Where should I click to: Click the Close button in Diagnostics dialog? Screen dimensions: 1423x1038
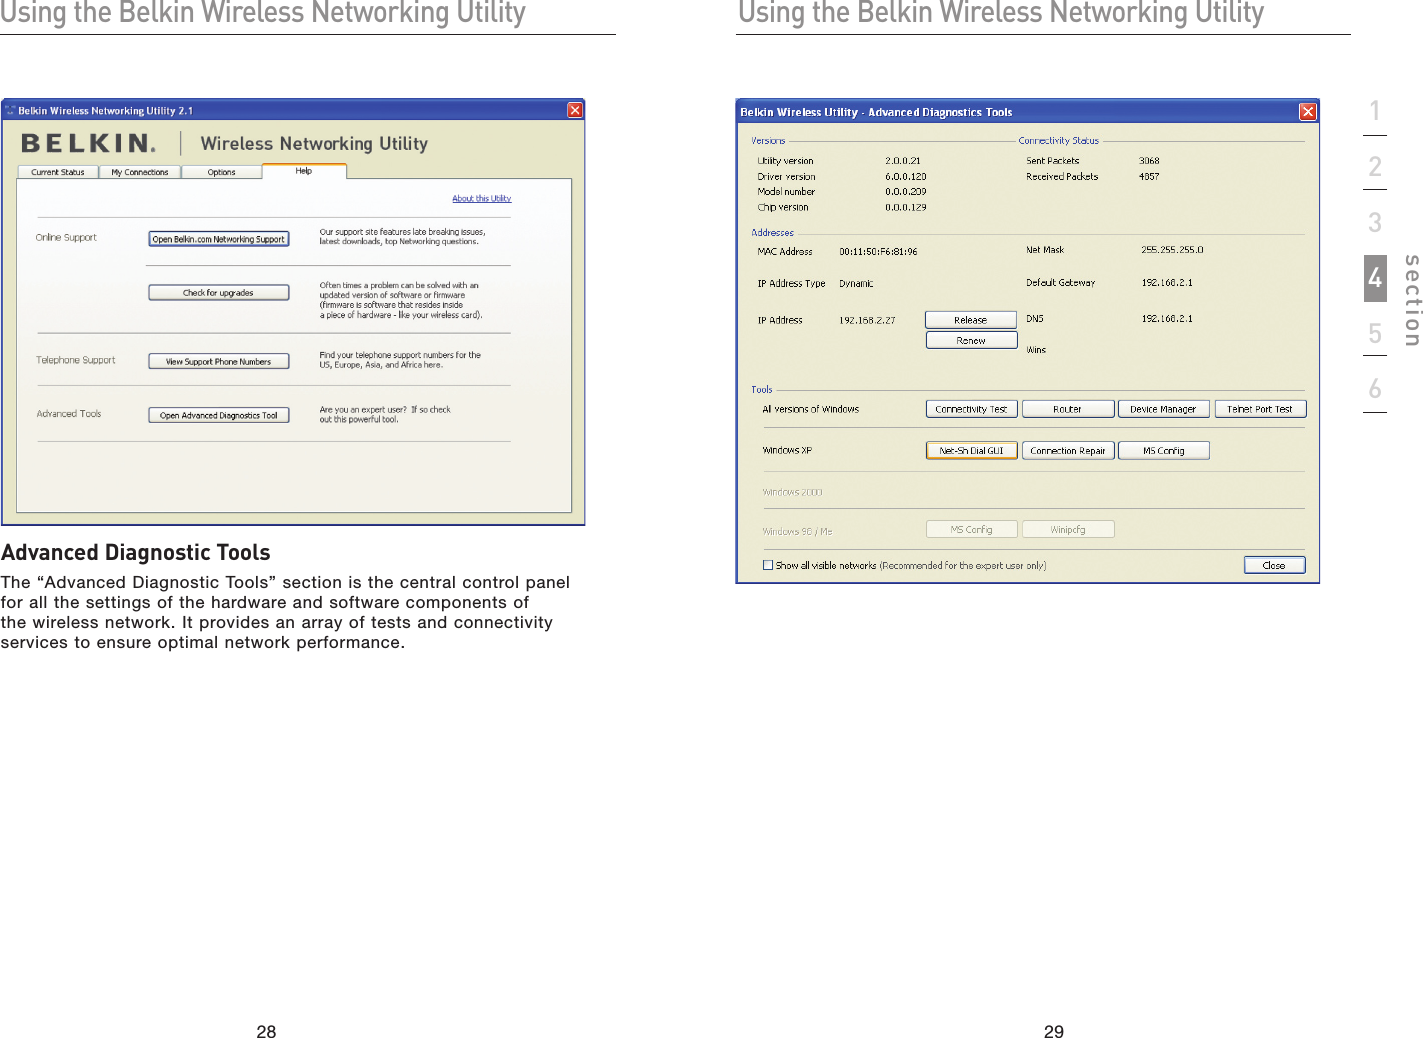pos(1274,565)
